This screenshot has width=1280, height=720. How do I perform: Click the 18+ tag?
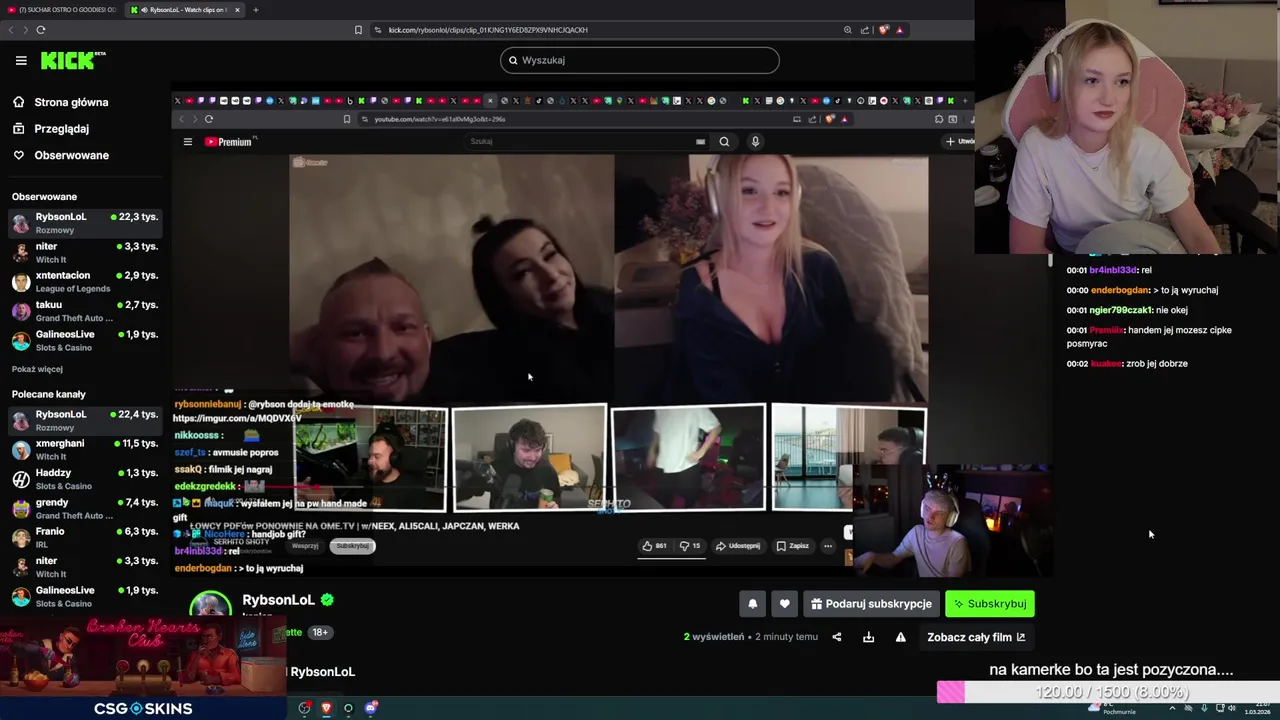(320, 632)
